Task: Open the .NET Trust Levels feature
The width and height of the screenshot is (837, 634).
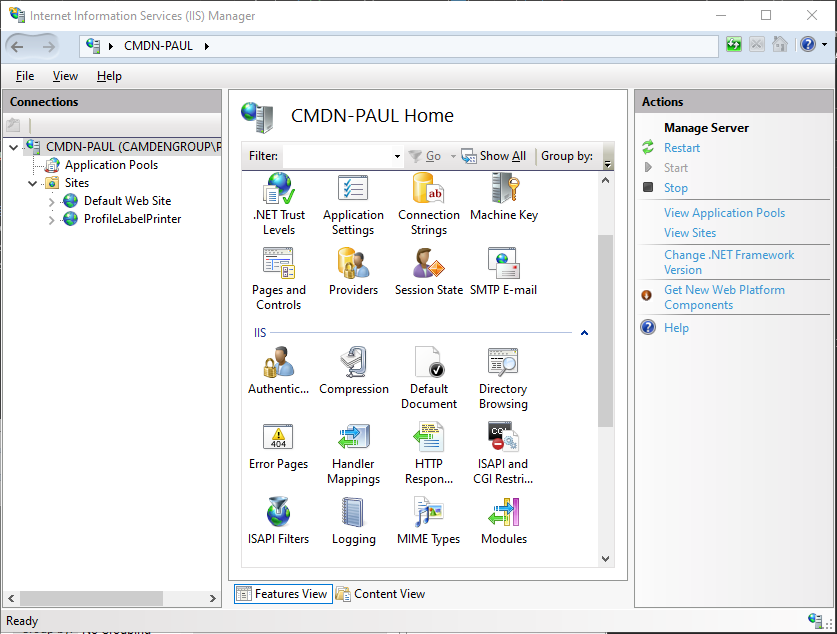Action: coord(279,204)
